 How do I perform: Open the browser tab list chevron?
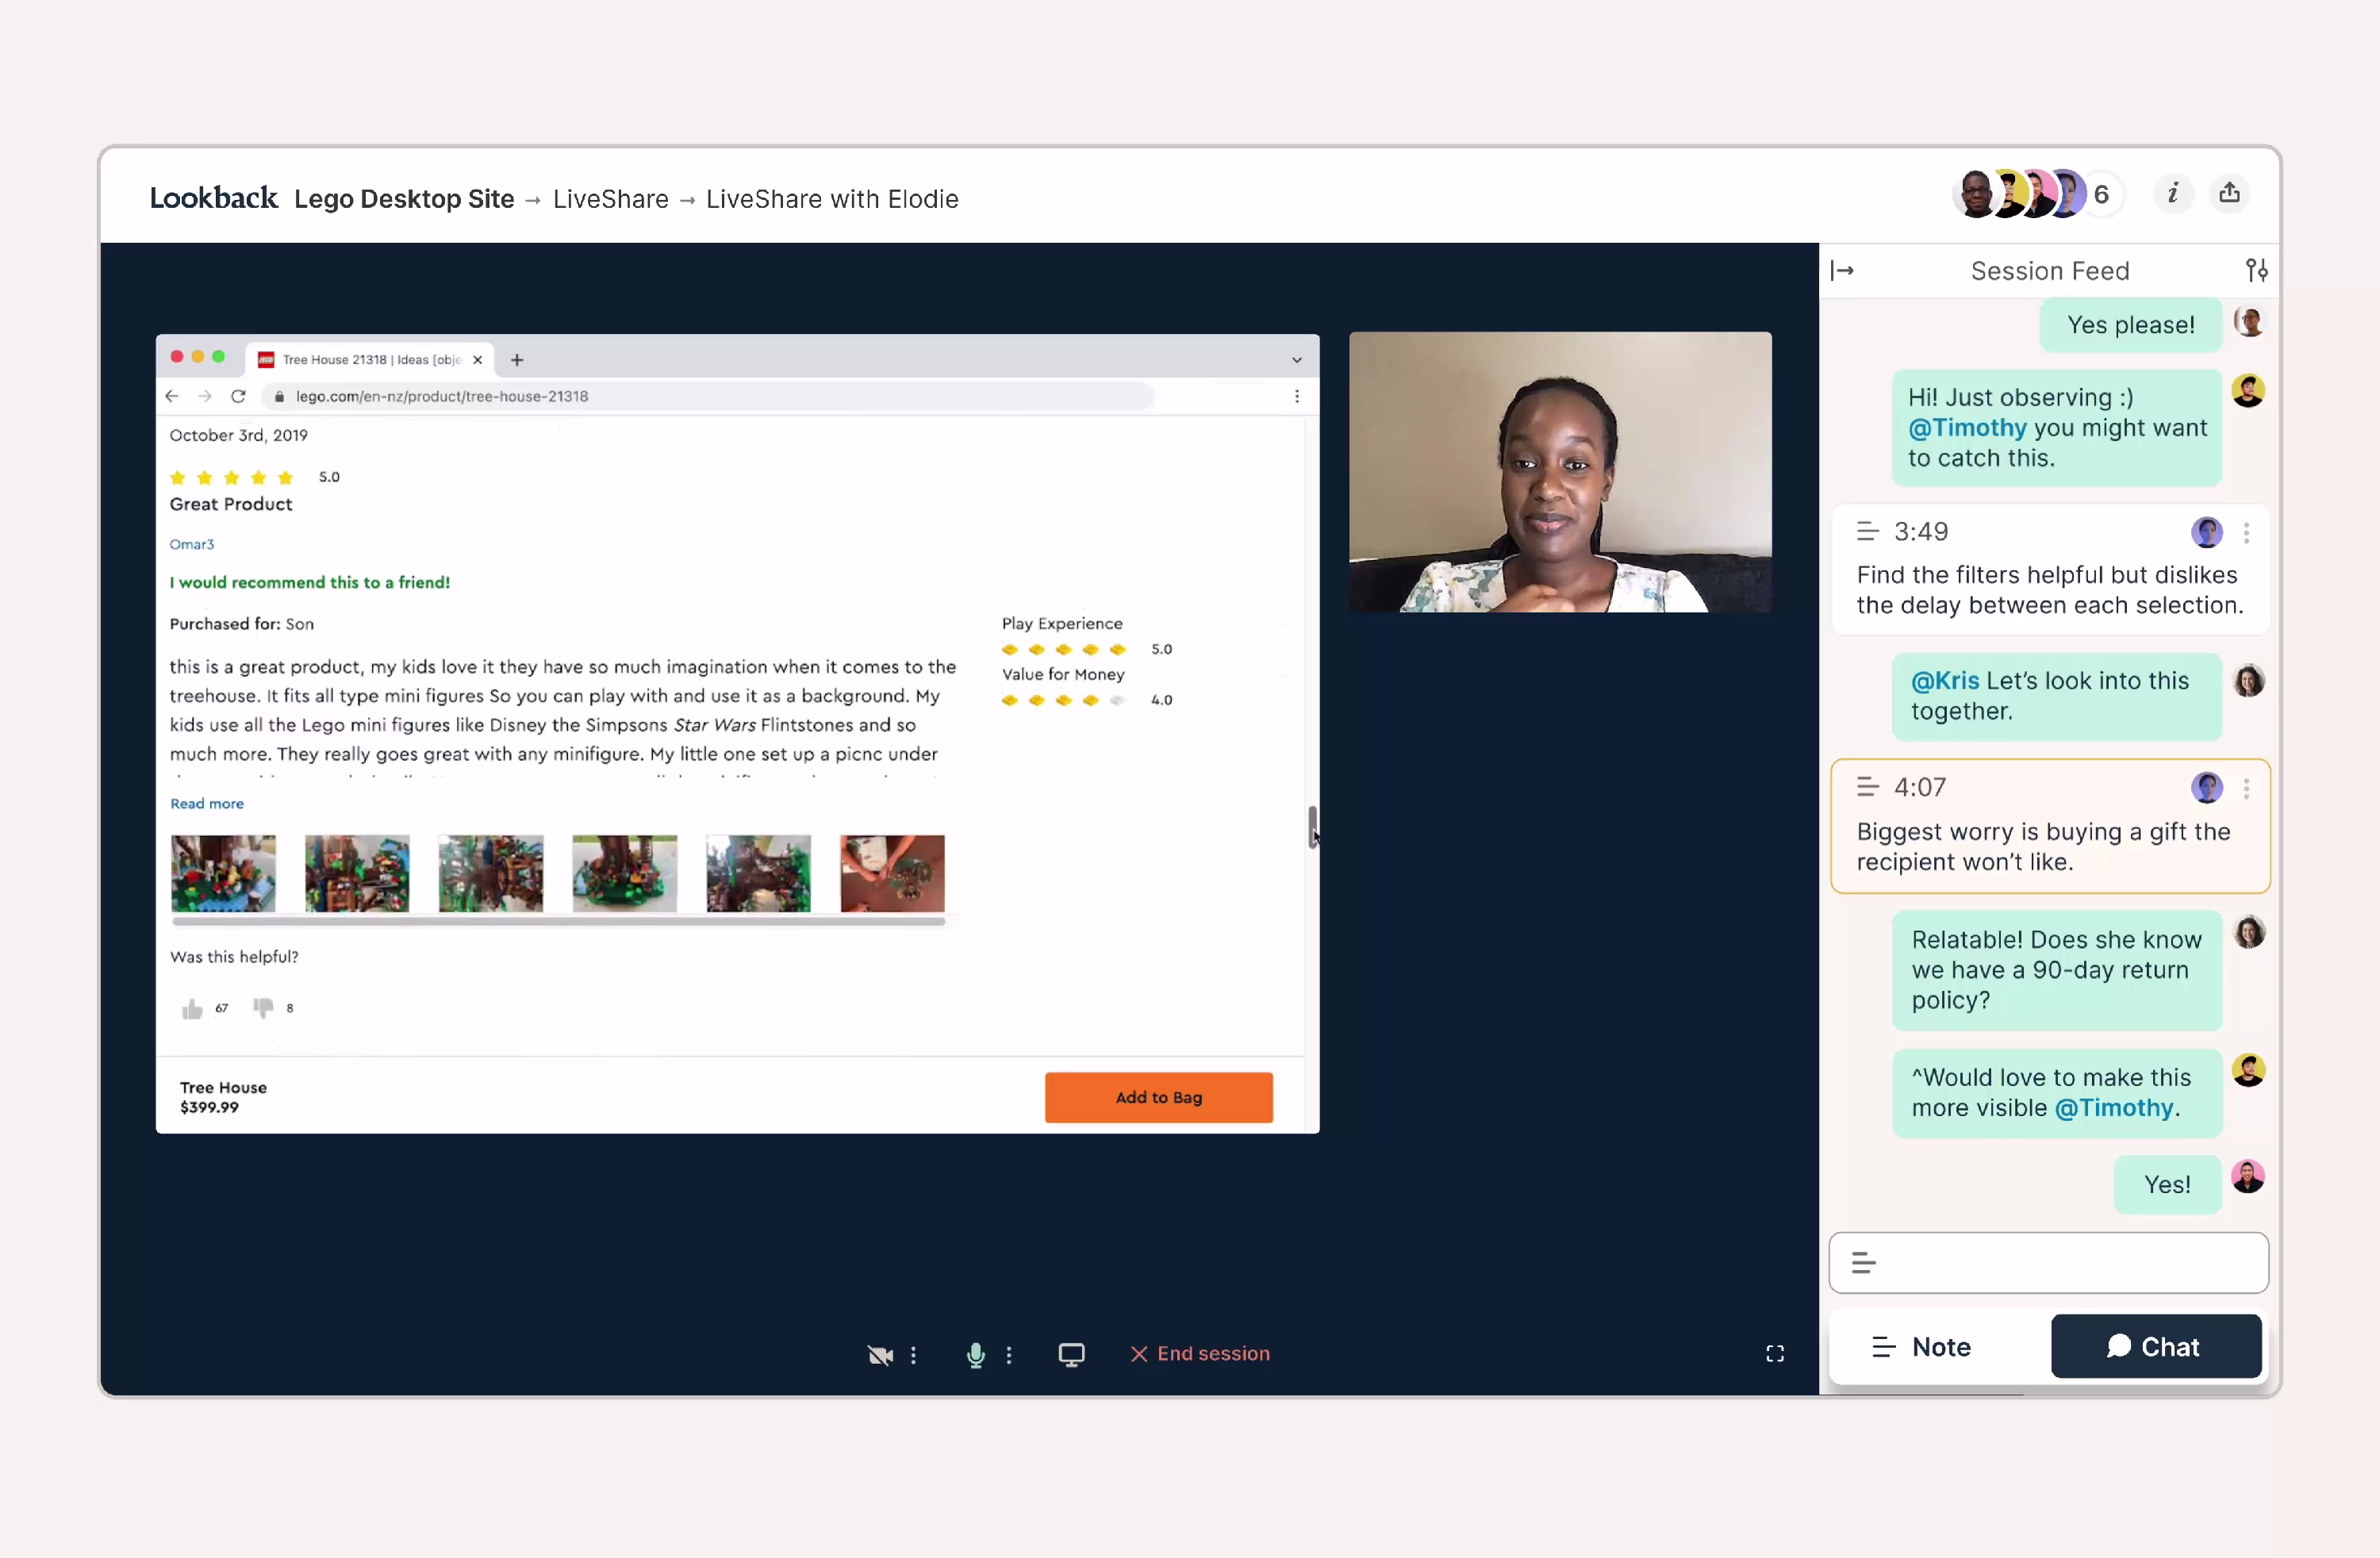point(1297,360)
